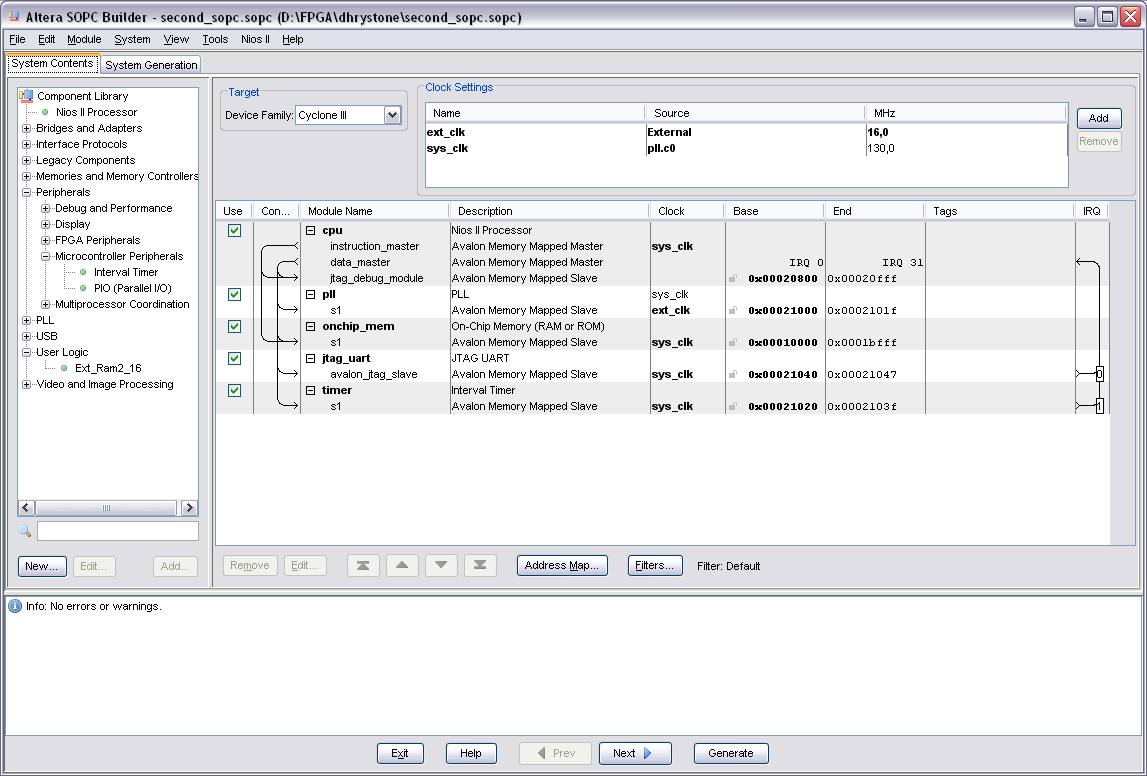The image size is (1147, 776).
Task: Open the Device Family dropdown
Action: coord(392,115)
